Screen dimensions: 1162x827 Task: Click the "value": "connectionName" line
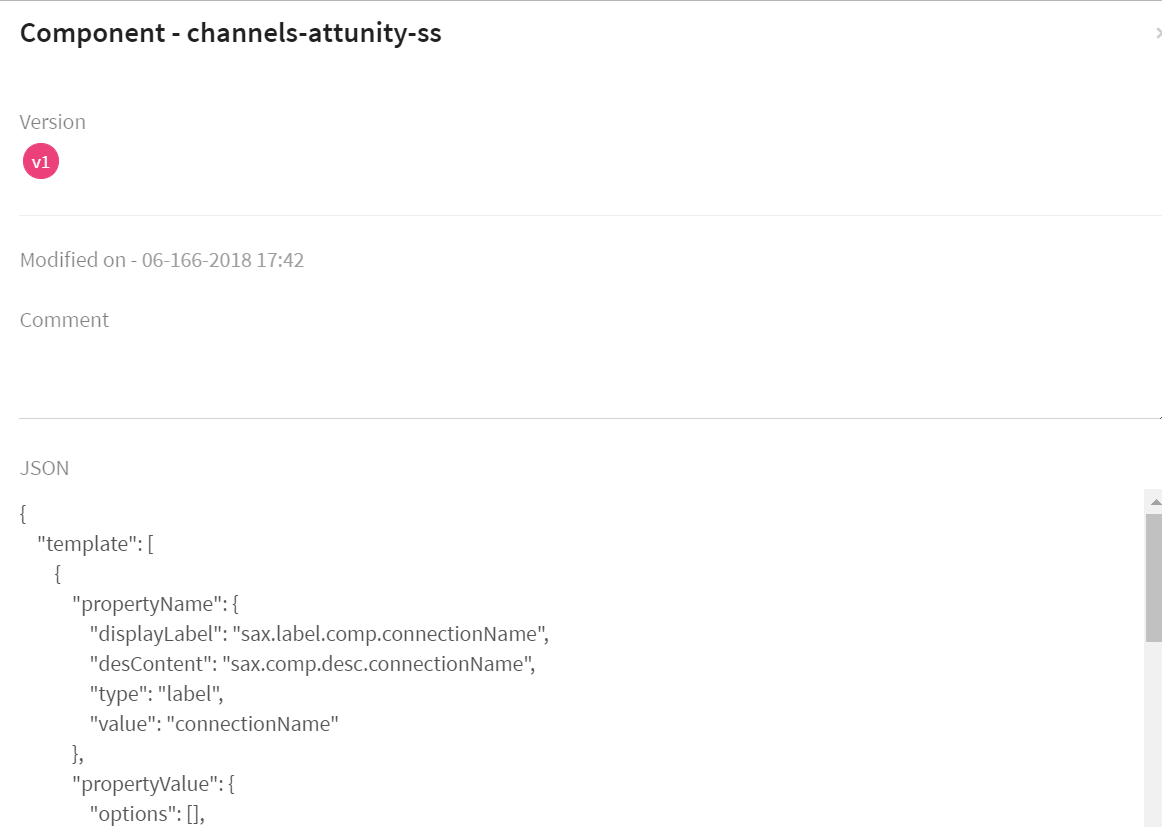(214, 724)
